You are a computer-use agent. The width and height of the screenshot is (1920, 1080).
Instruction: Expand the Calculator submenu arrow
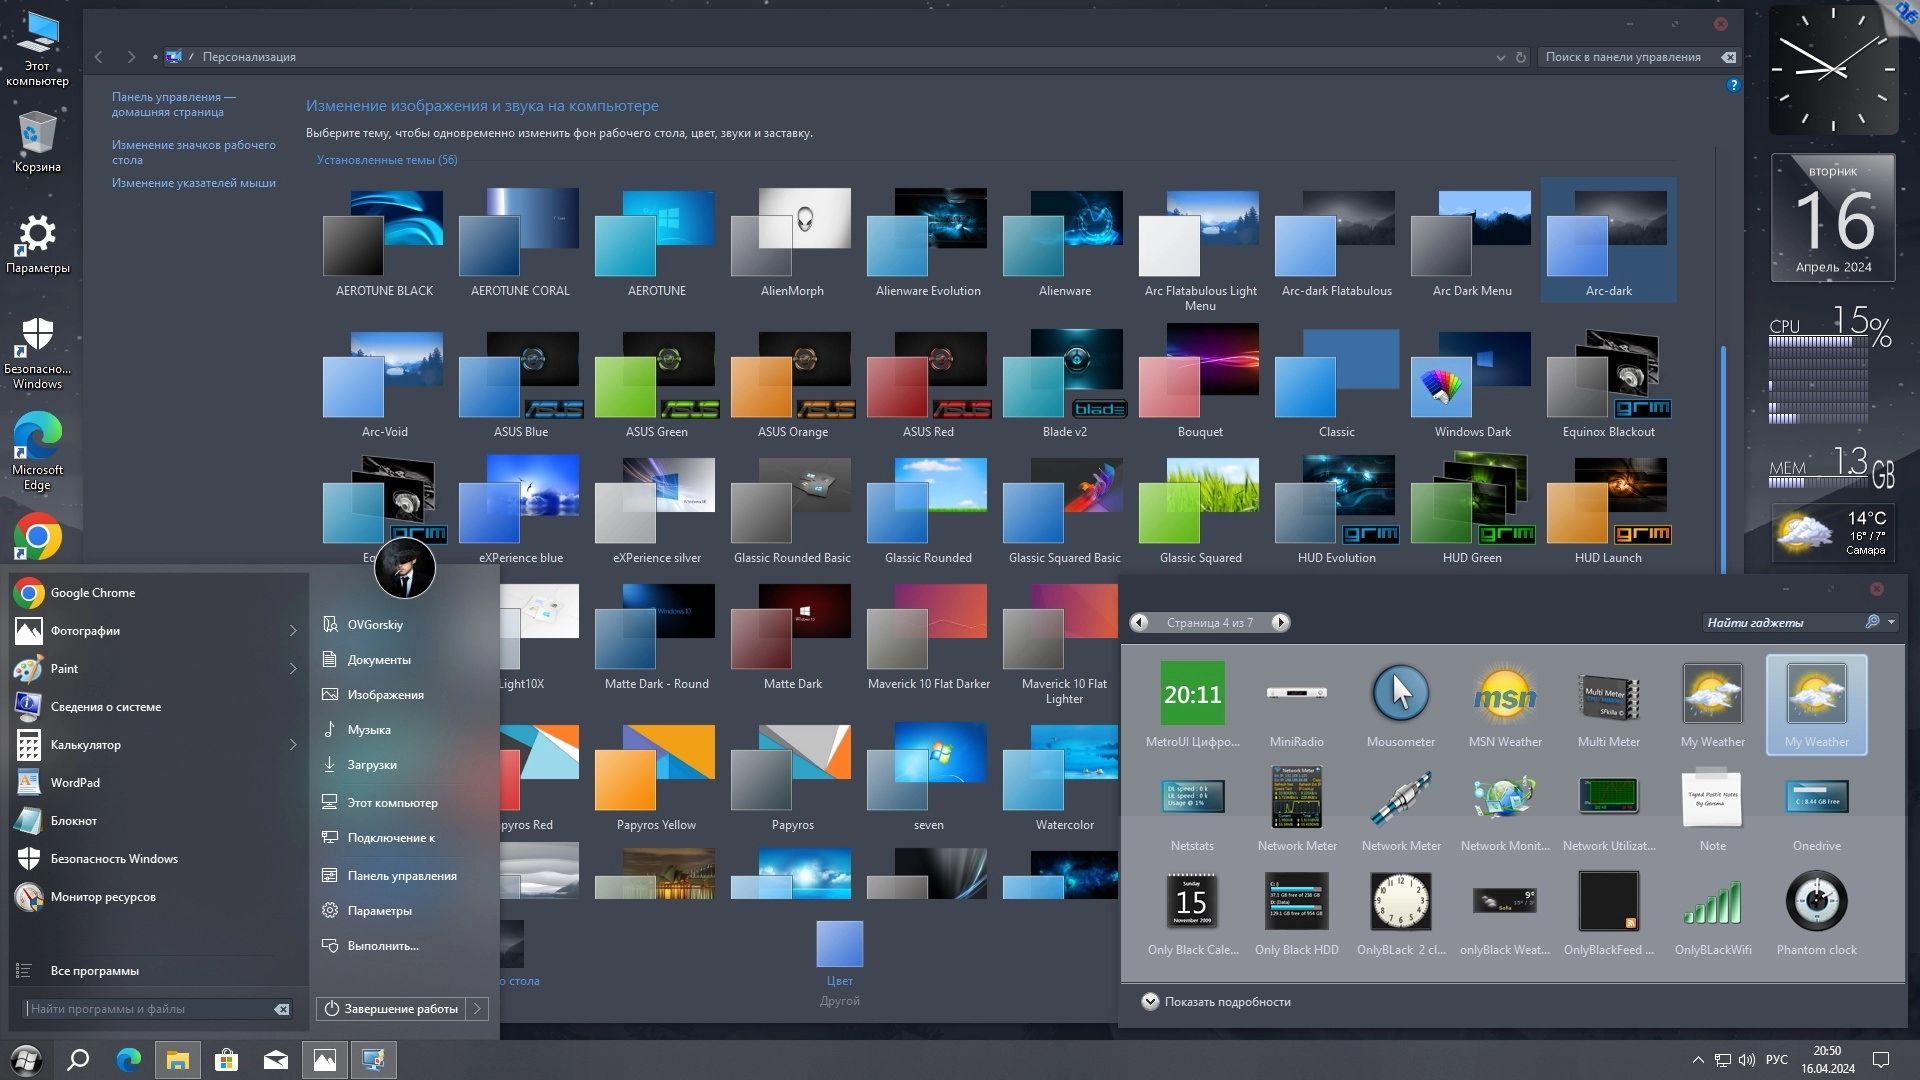point(293,745)
